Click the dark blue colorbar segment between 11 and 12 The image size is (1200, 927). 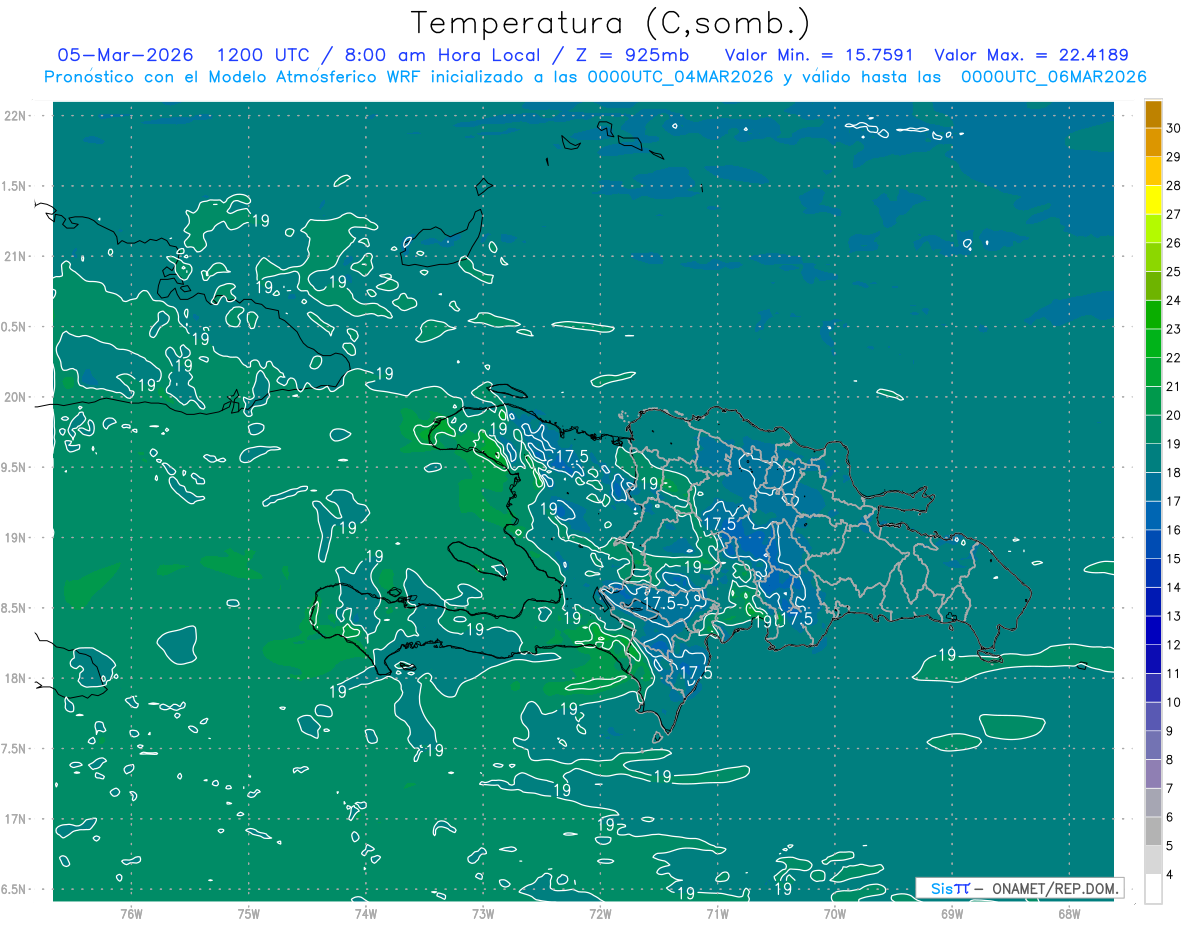(1154, 659)
